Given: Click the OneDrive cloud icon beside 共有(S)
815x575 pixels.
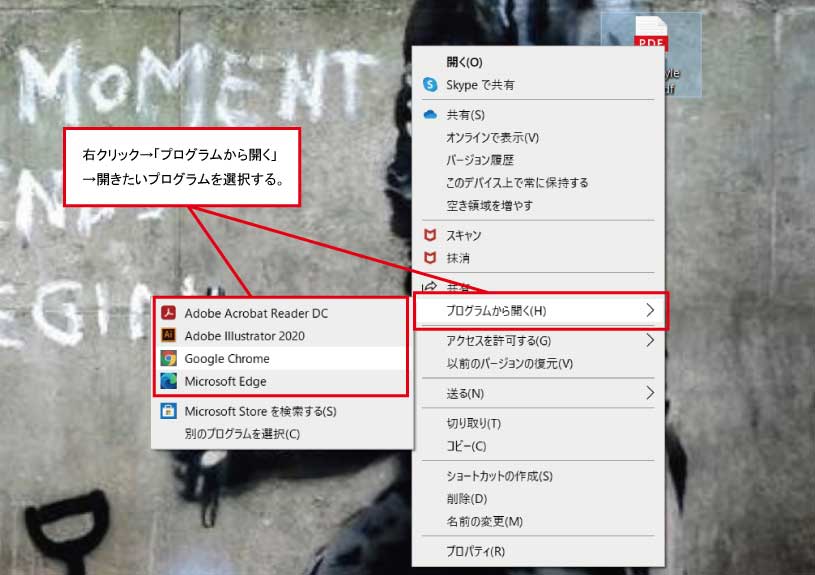Looking at the screenshot, I should tap(430, 115).
